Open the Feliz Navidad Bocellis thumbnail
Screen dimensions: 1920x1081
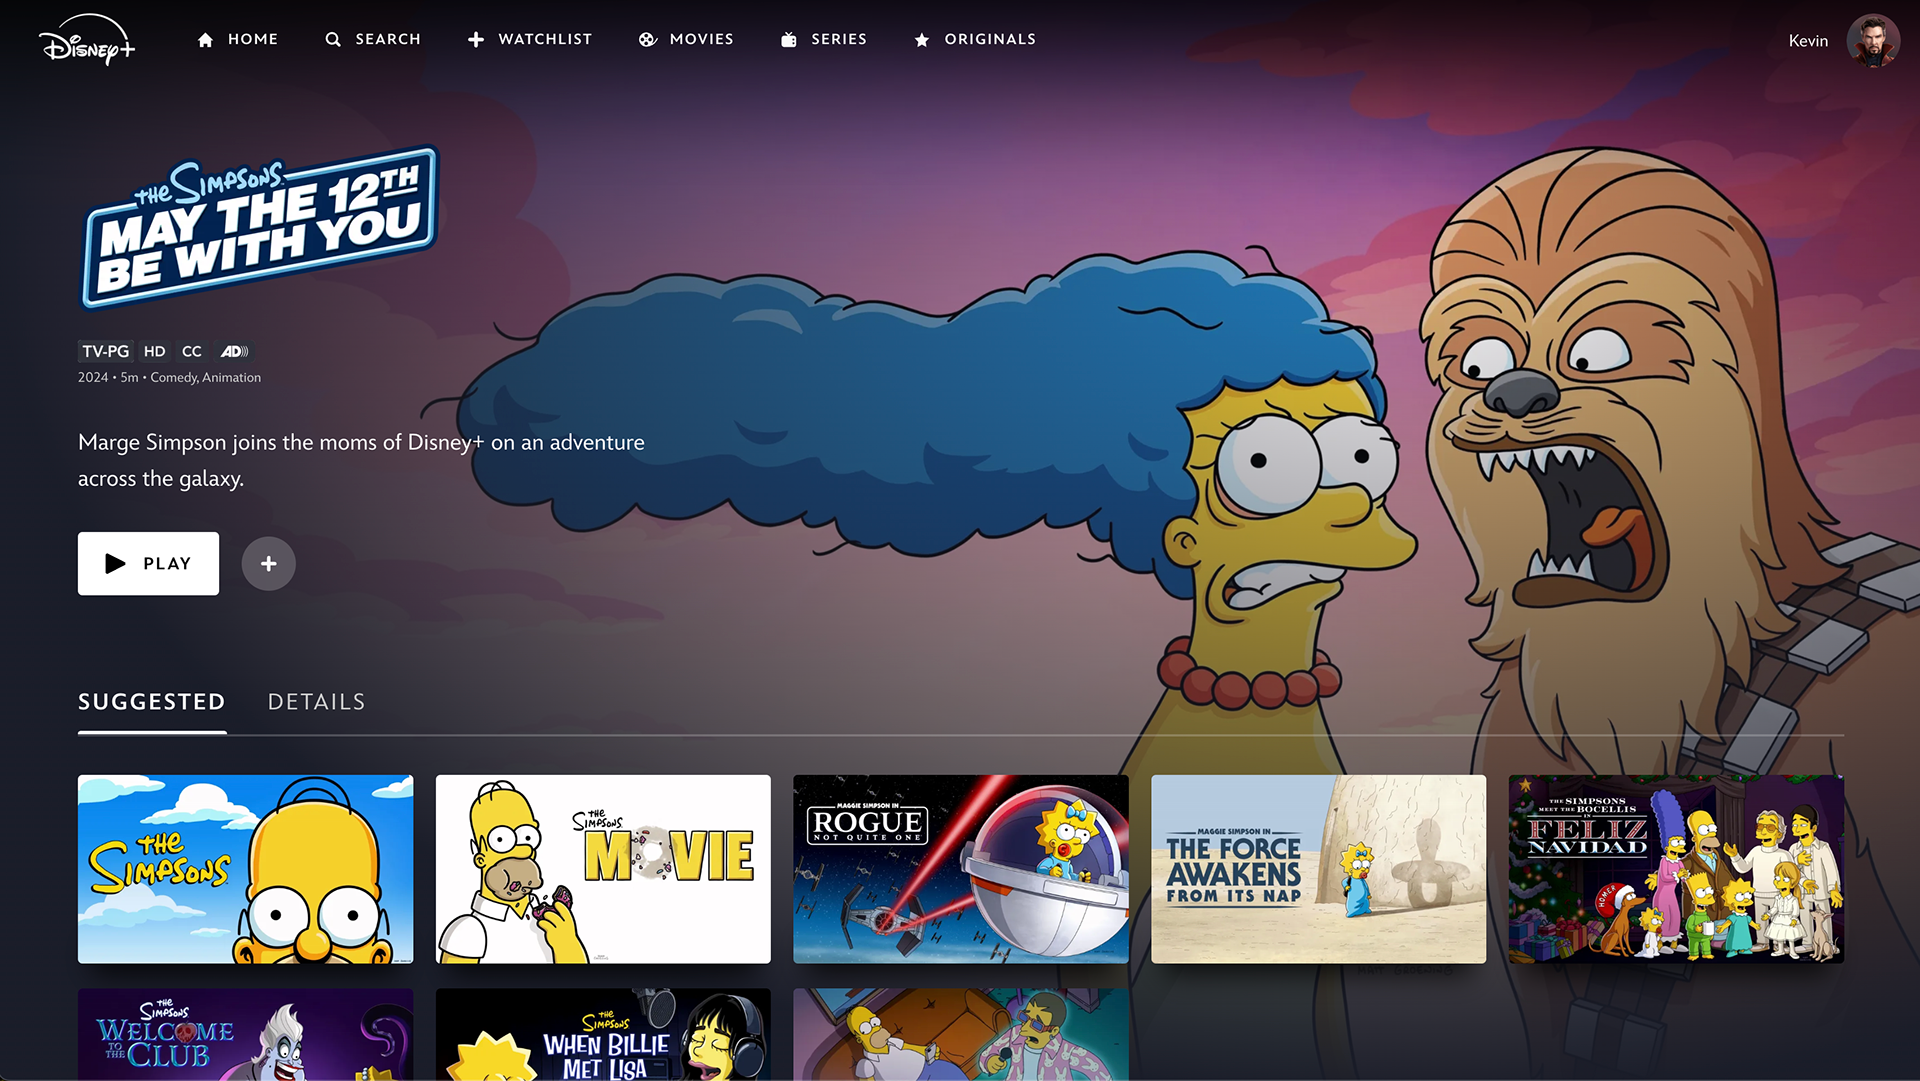point(1675,869)
